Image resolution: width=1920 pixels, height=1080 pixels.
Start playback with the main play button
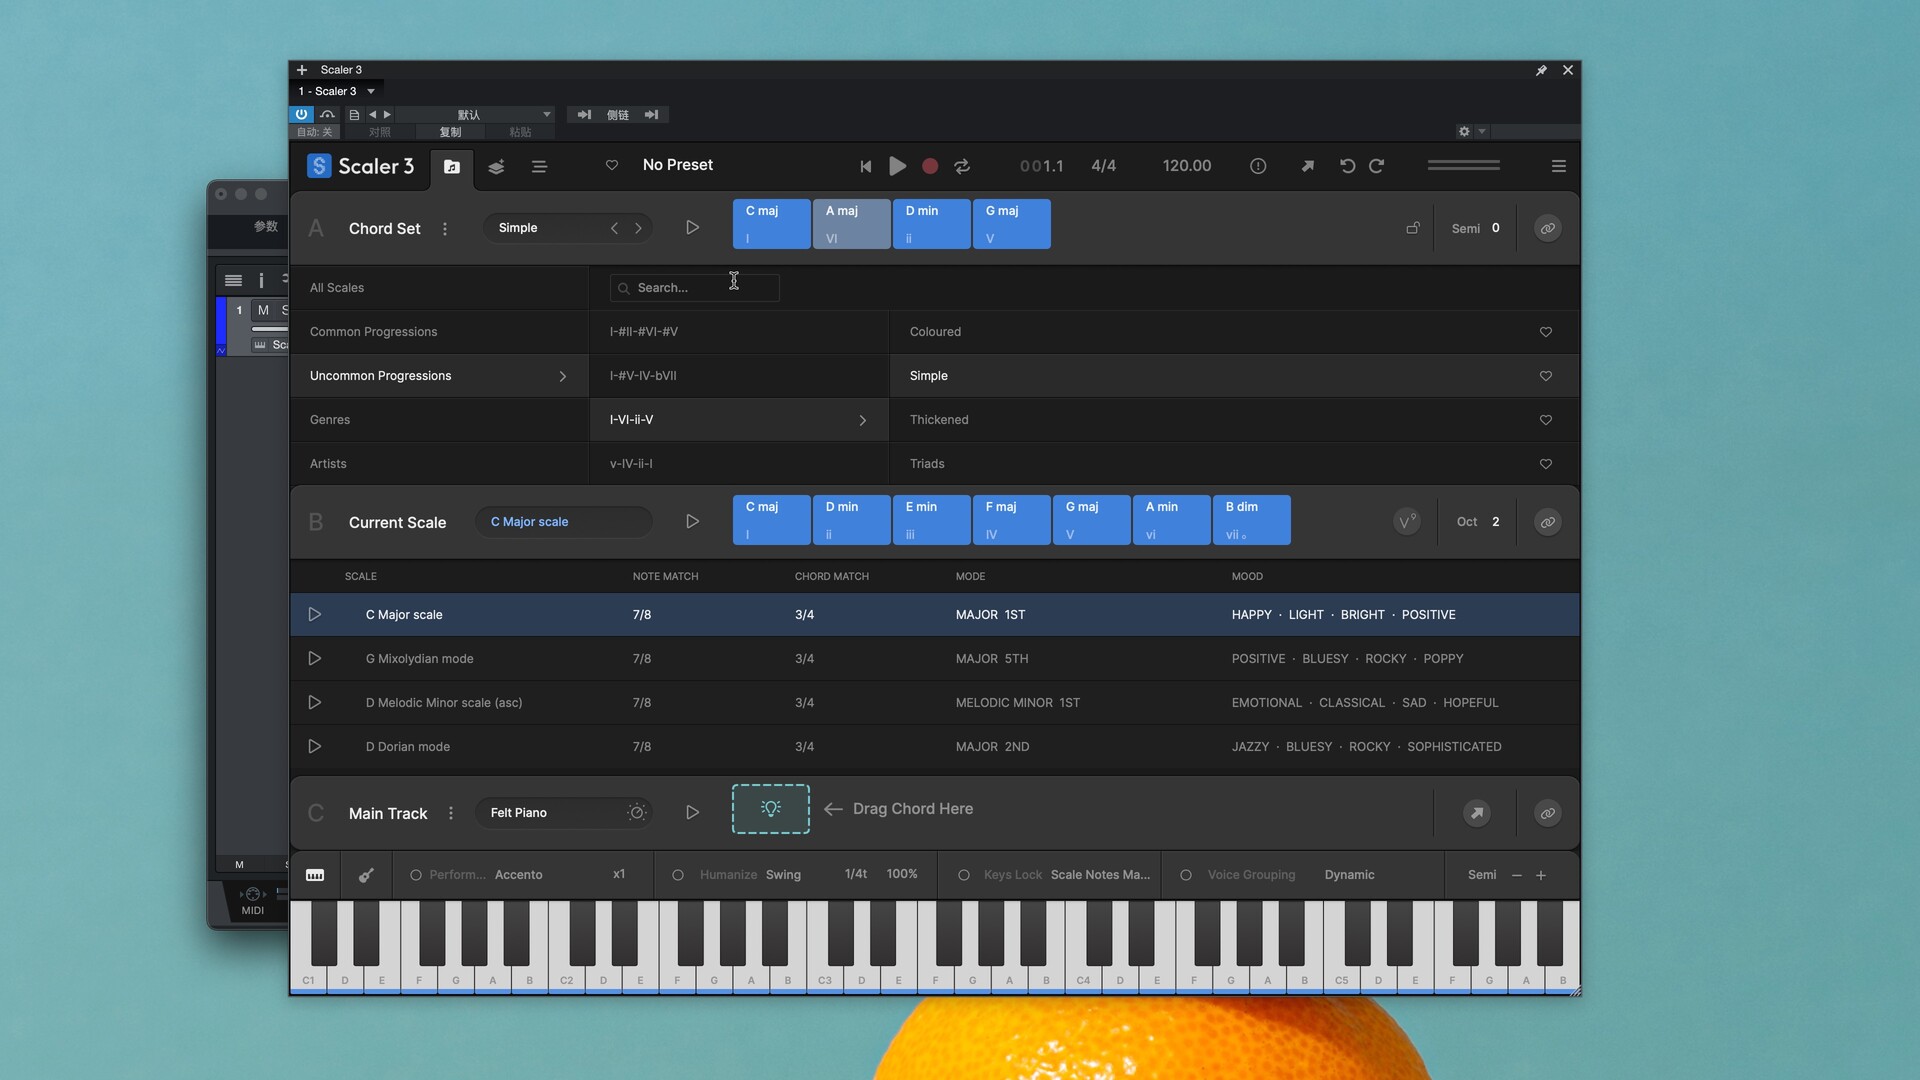pyautogui.click(x=898, y=166)
